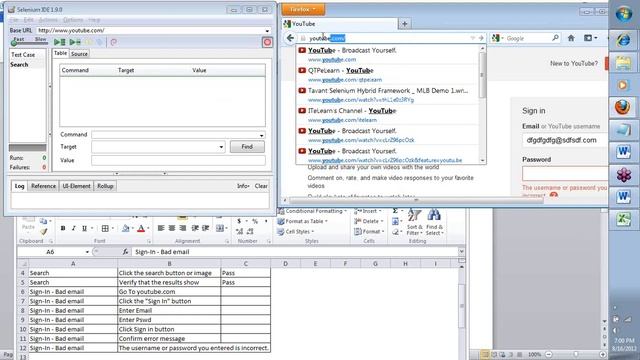Open the Target dropdown in Selenium IDE
The image size is (640, 360).
pos(221,147)
